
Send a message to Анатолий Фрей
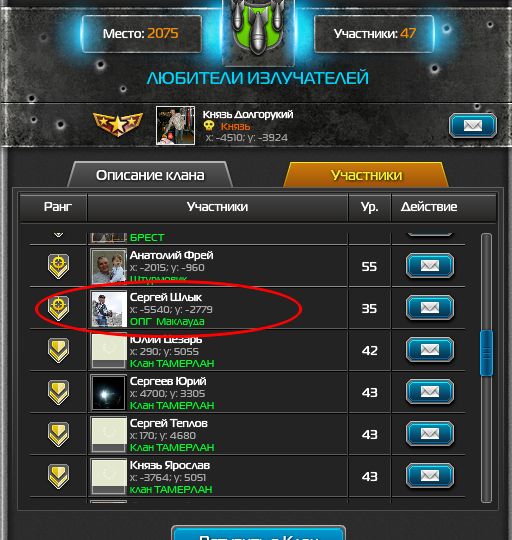coord(430,266)
